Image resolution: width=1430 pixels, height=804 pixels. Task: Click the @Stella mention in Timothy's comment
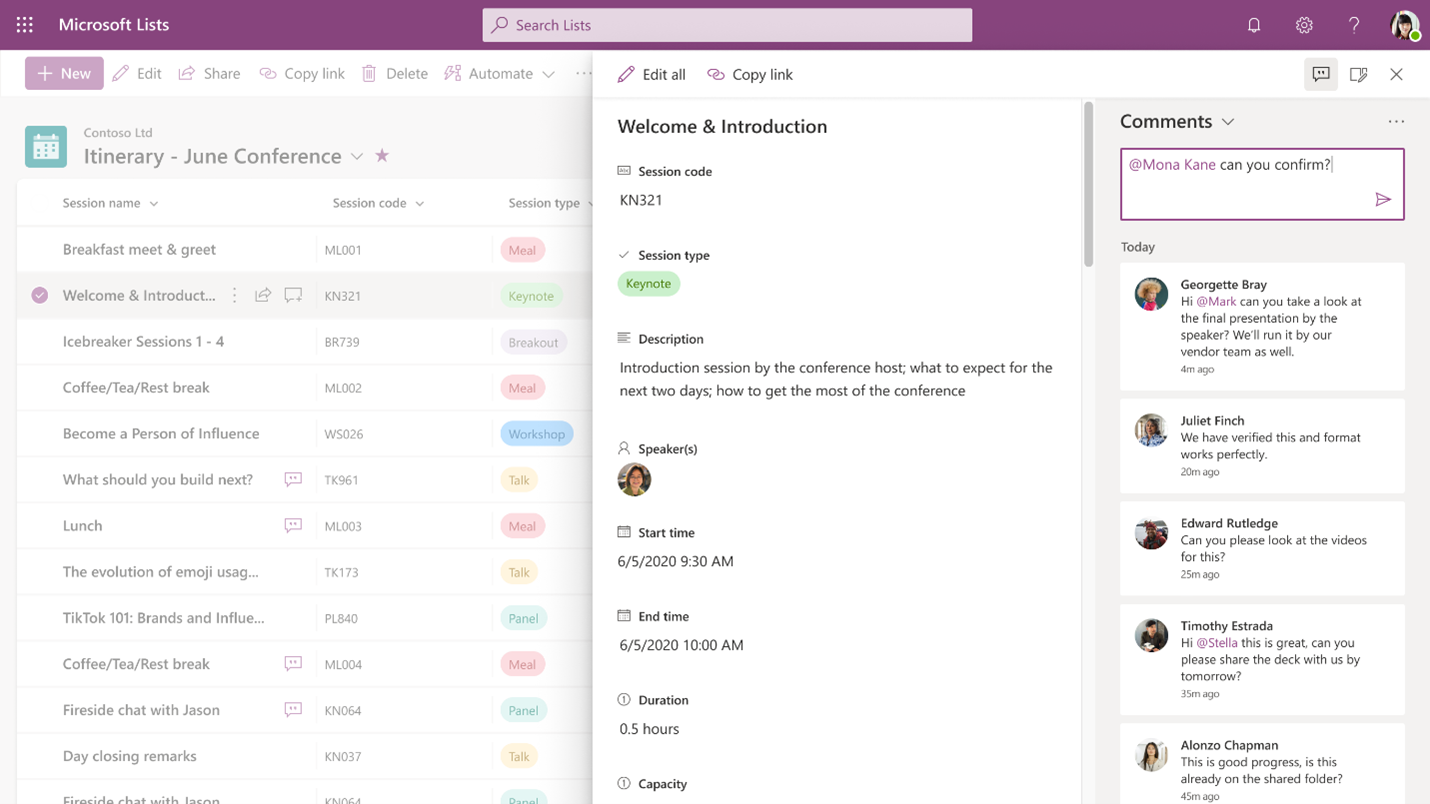click(x=1217, y=643)
